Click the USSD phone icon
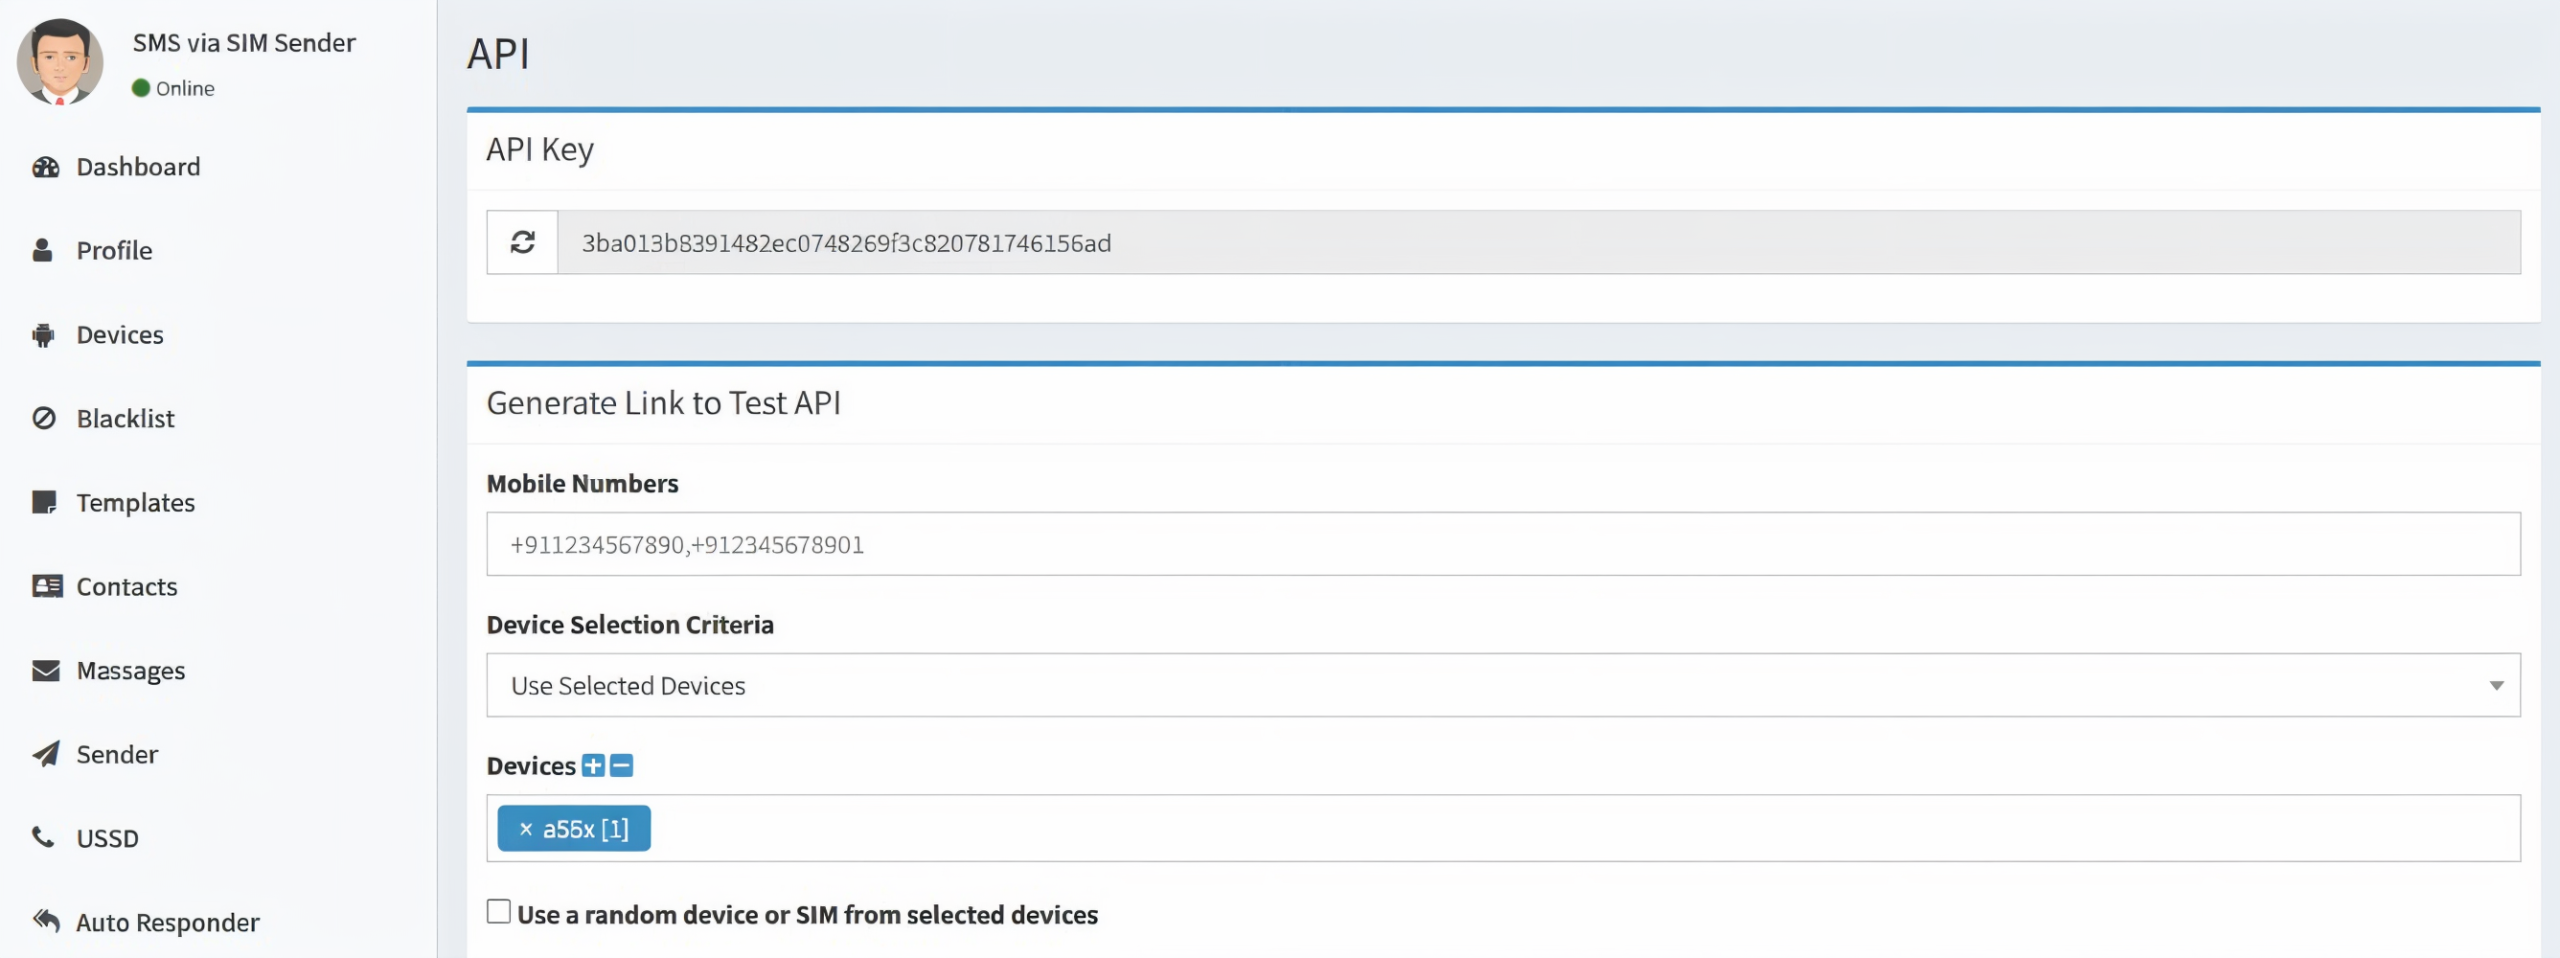 43,837
